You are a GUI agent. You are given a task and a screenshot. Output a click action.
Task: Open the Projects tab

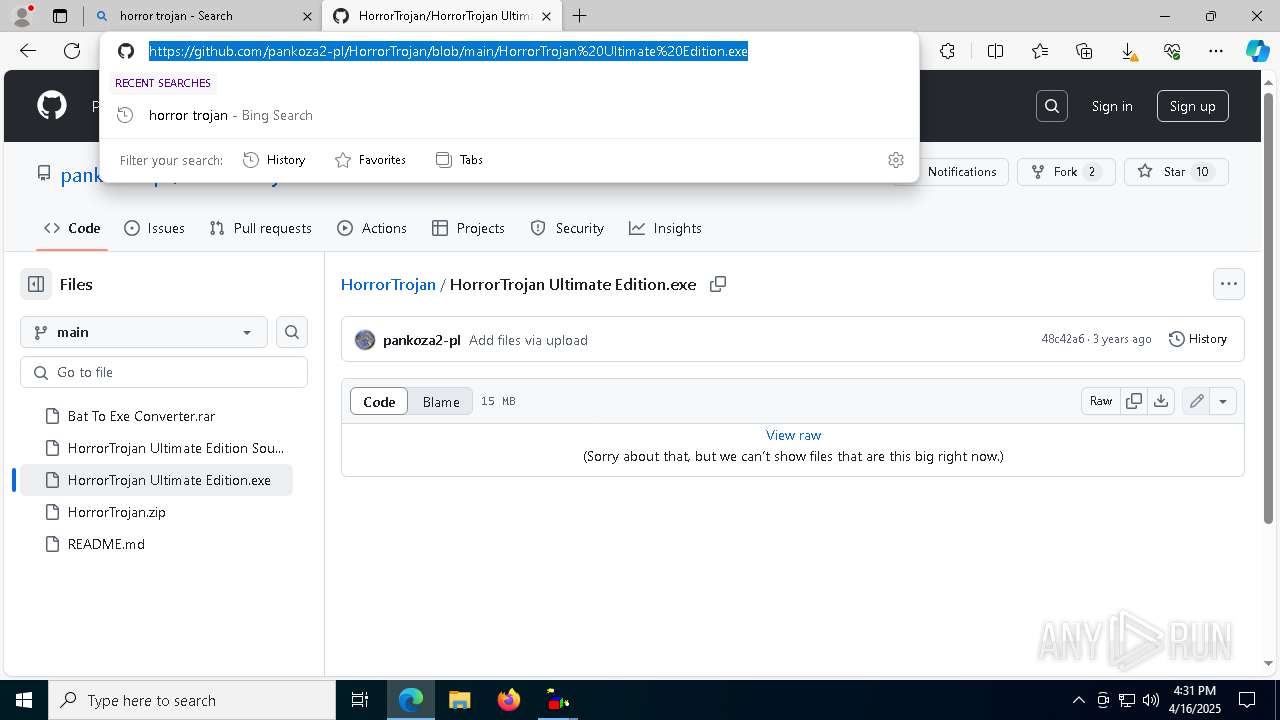click(x=468, y=228)
